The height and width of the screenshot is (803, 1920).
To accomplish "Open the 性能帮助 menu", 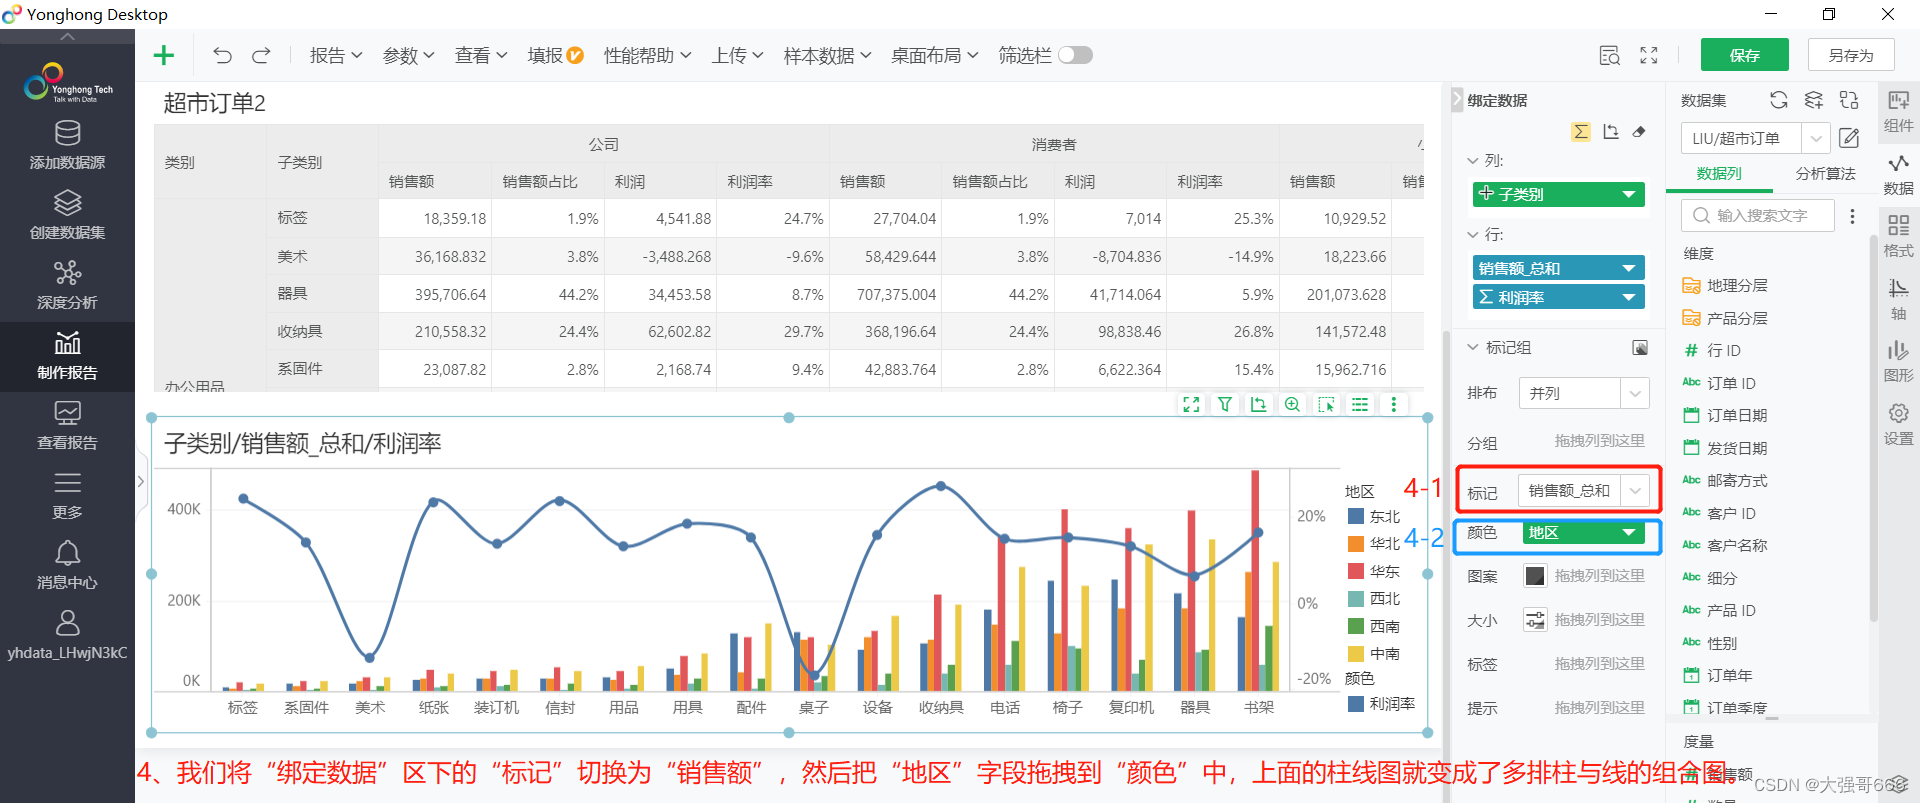I will [647, 56].
